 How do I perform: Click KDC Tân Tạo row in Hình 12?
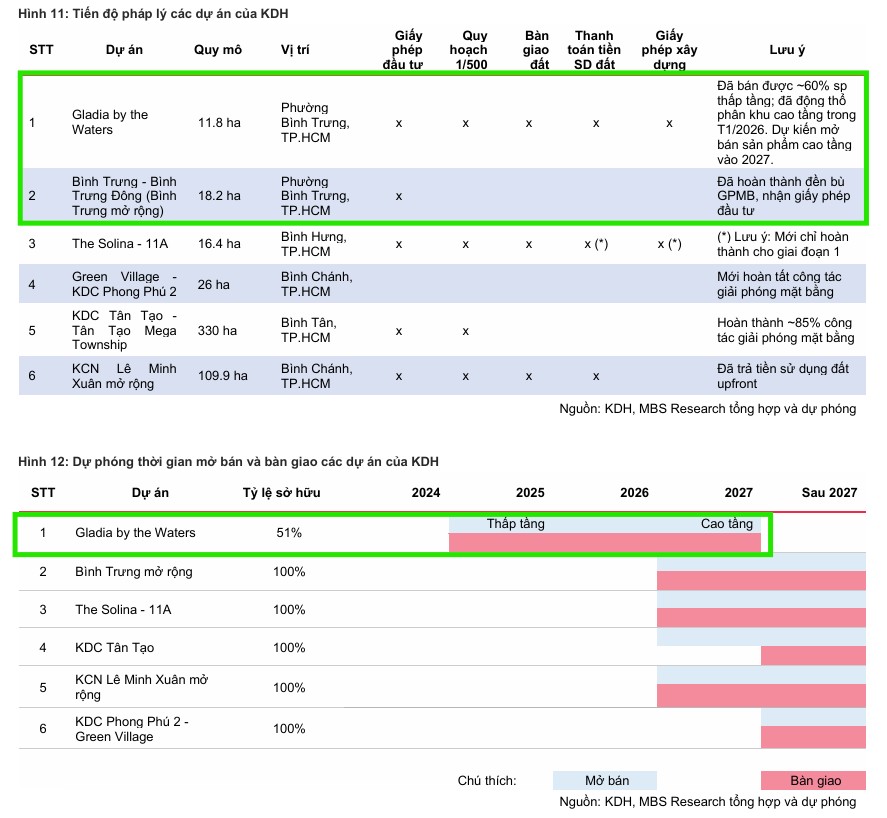[115, 648]
